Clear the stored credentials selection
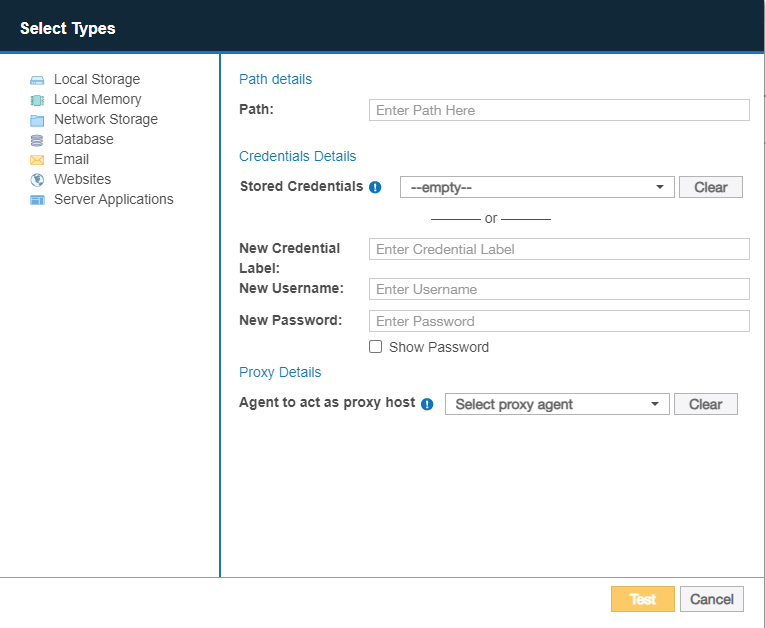The height and width of the screenshot is (628, 766). [x=710, y=187]
